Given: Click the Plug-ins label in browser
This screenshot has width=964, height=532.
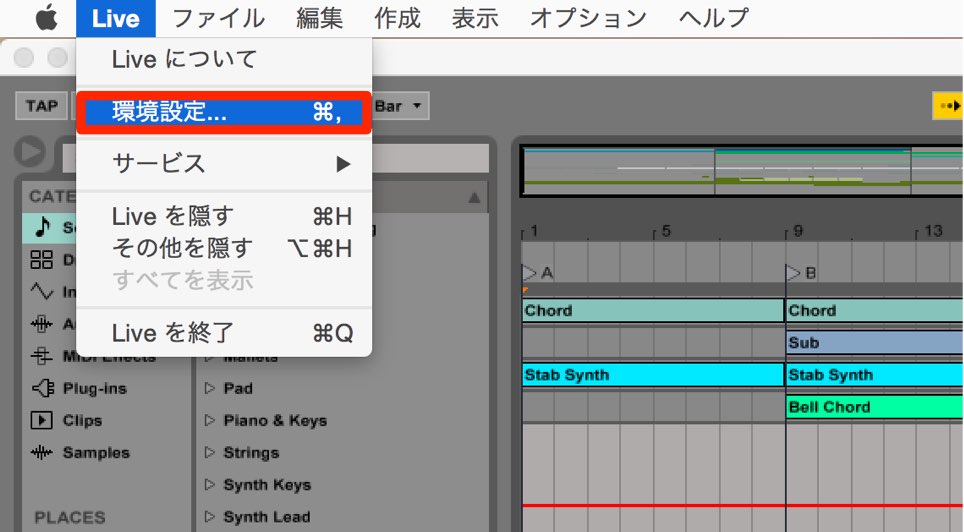Looking at the screenshot, I should 95,388.
